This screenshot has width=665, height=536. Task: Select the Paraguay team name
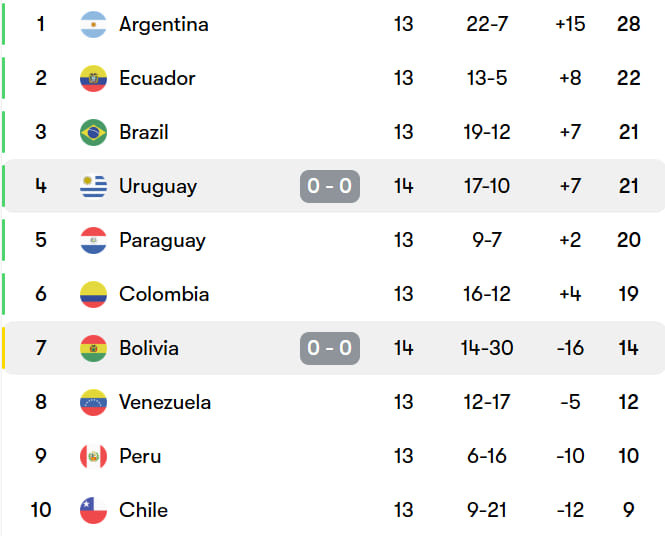point(162,241)
